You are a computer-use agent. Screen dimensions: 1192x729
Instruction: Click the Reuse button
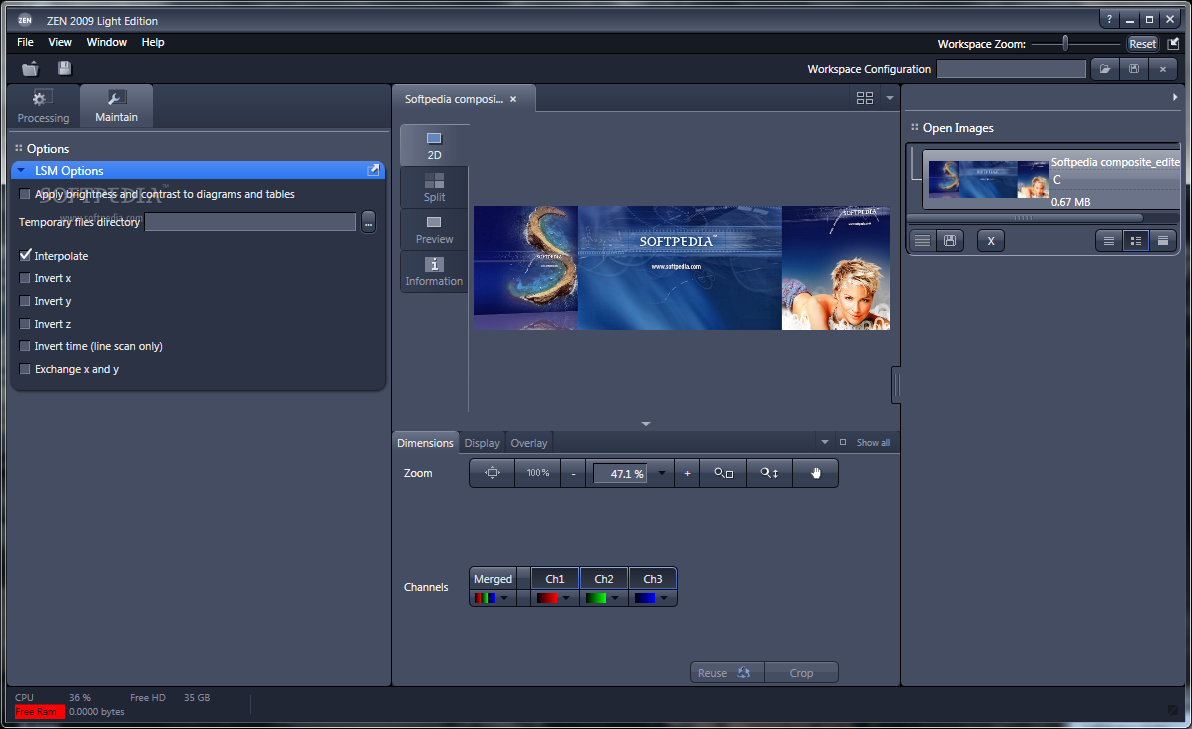click(726, 673)
